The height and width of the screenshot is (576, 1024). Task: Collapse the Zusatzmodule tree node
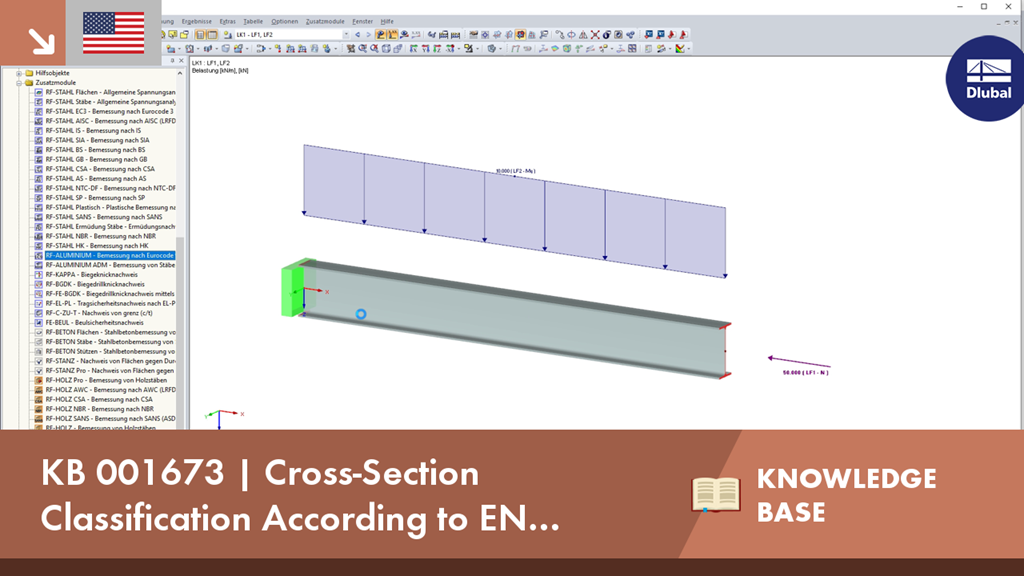(19, 83)
